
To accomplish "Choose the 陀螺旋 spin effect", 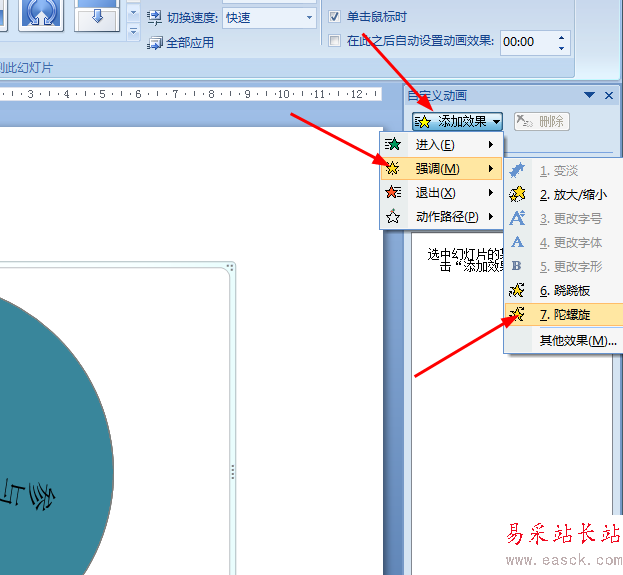I will pyautogui.click(x=564, y=315).
